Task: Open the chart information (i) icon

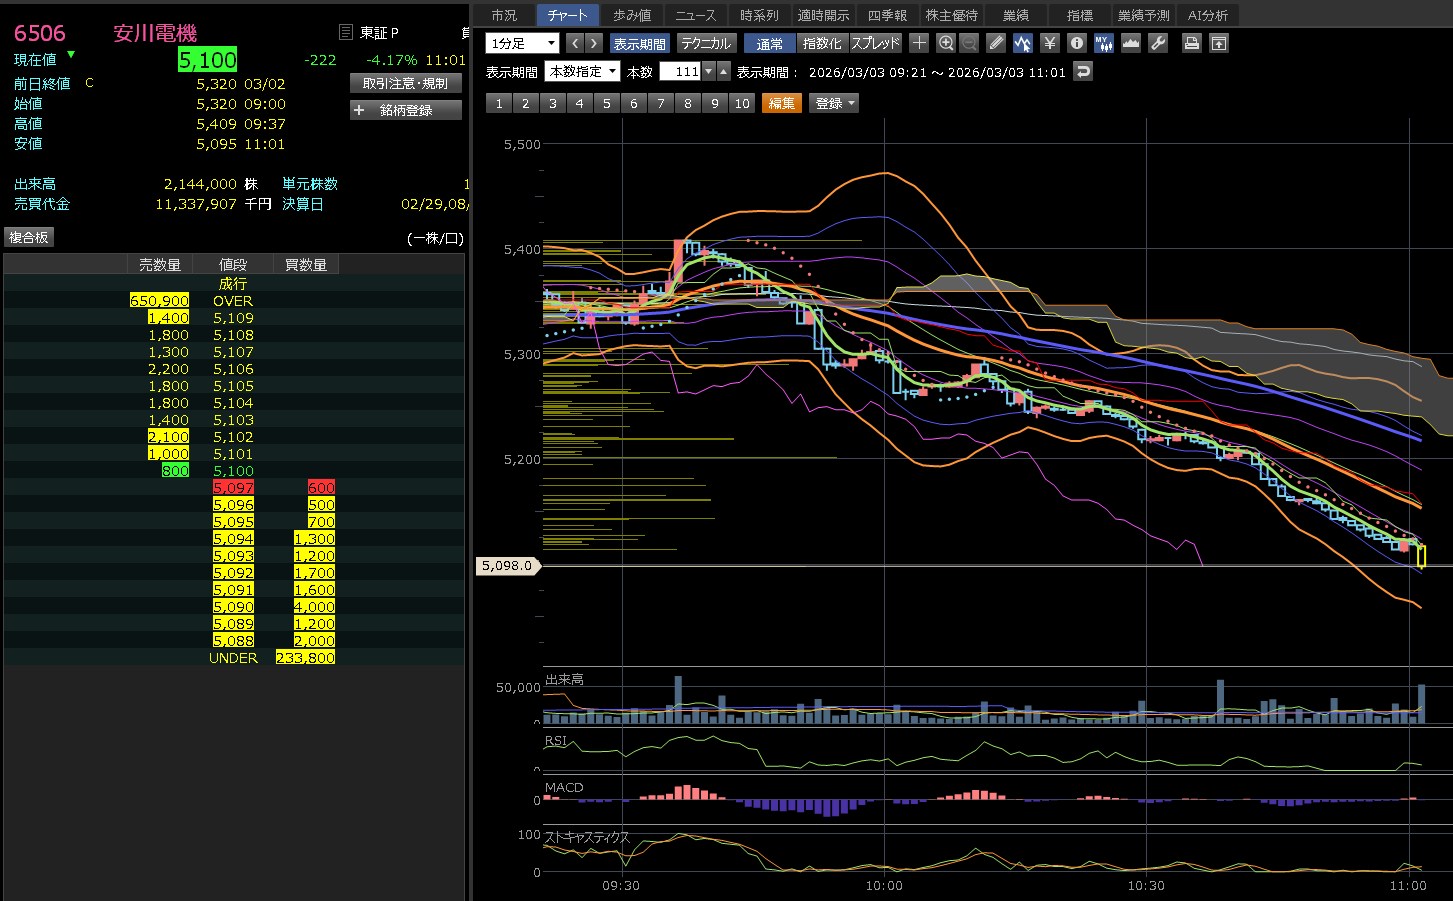Action: (1076, 43)
